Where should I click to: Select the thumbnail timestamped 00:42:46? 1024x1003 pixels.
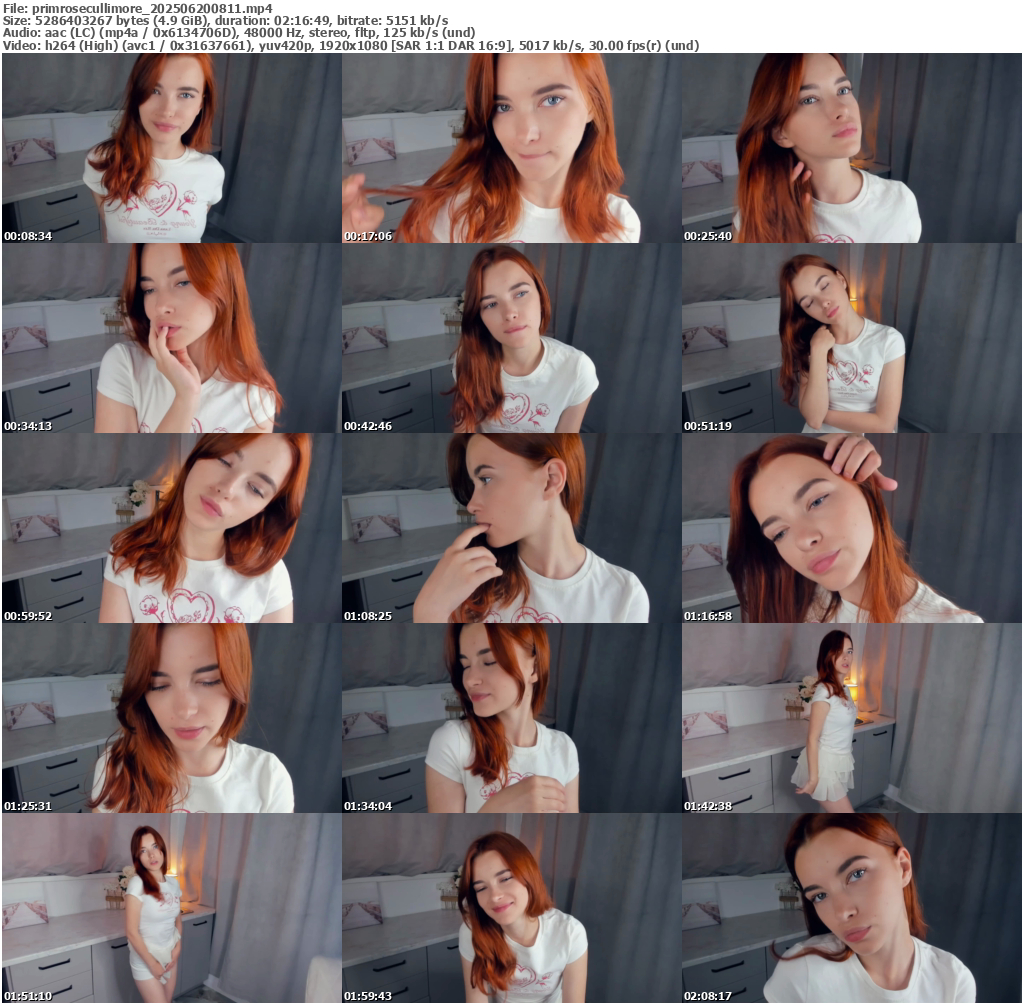point(511,338)
